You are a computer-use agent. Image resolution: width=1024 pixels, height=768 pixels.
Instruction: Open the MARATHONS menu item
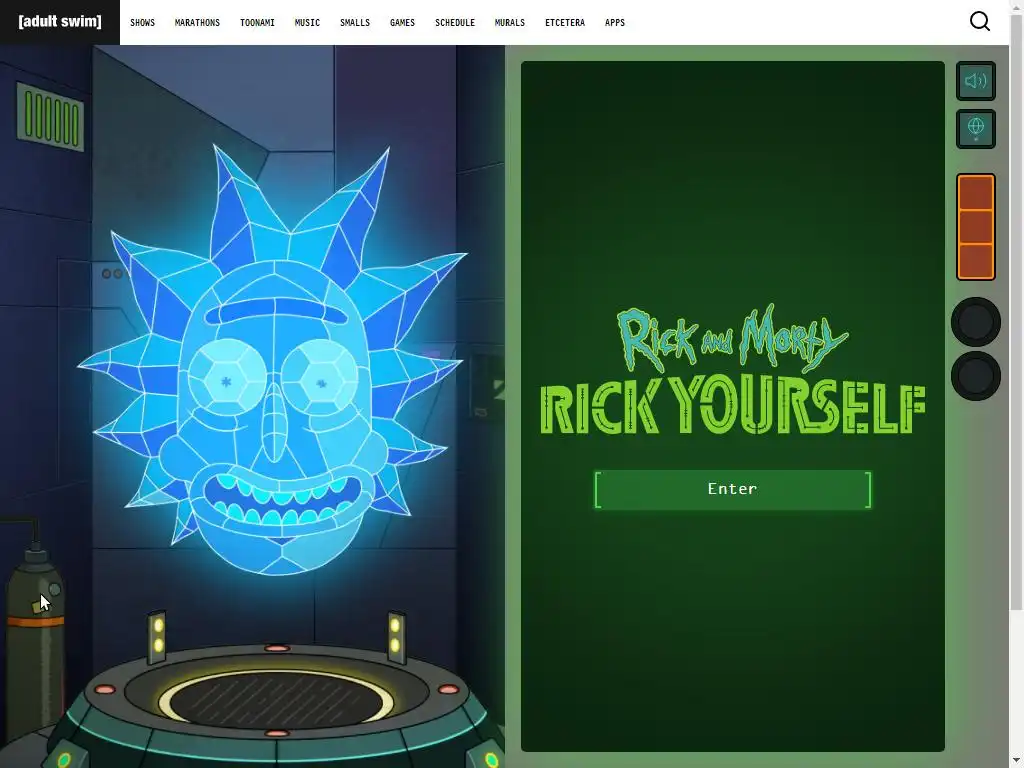point(197,23)
